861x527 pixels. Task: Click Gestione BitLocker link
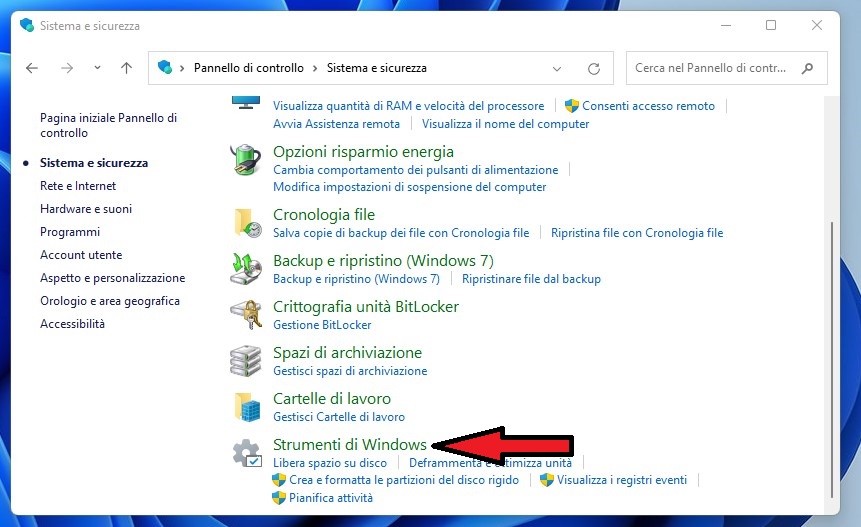(x=322, y=325)
